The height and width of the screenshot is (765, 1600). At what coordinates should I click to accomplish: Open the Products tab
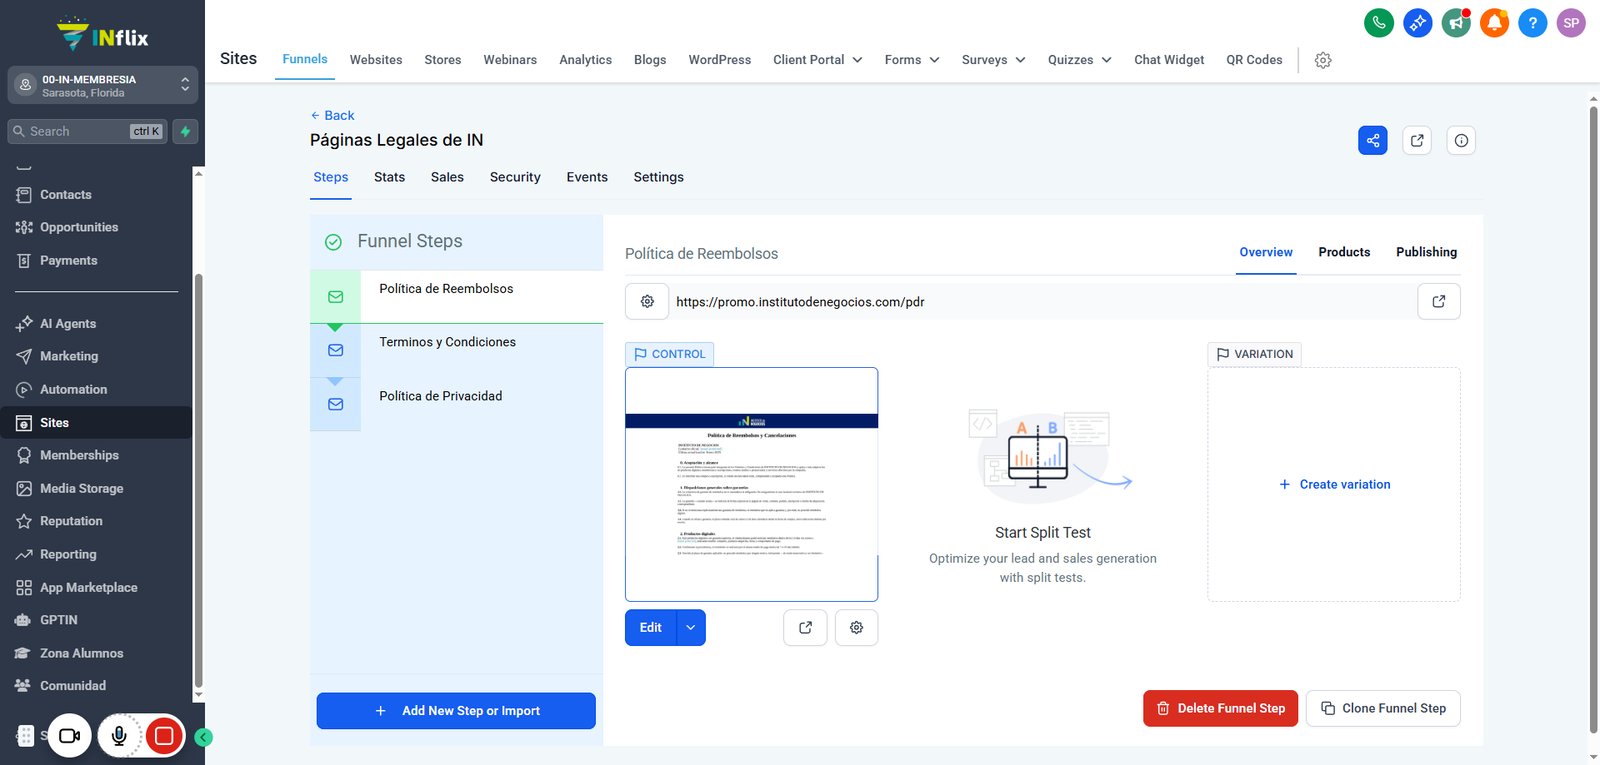[x=1344, y=252]
